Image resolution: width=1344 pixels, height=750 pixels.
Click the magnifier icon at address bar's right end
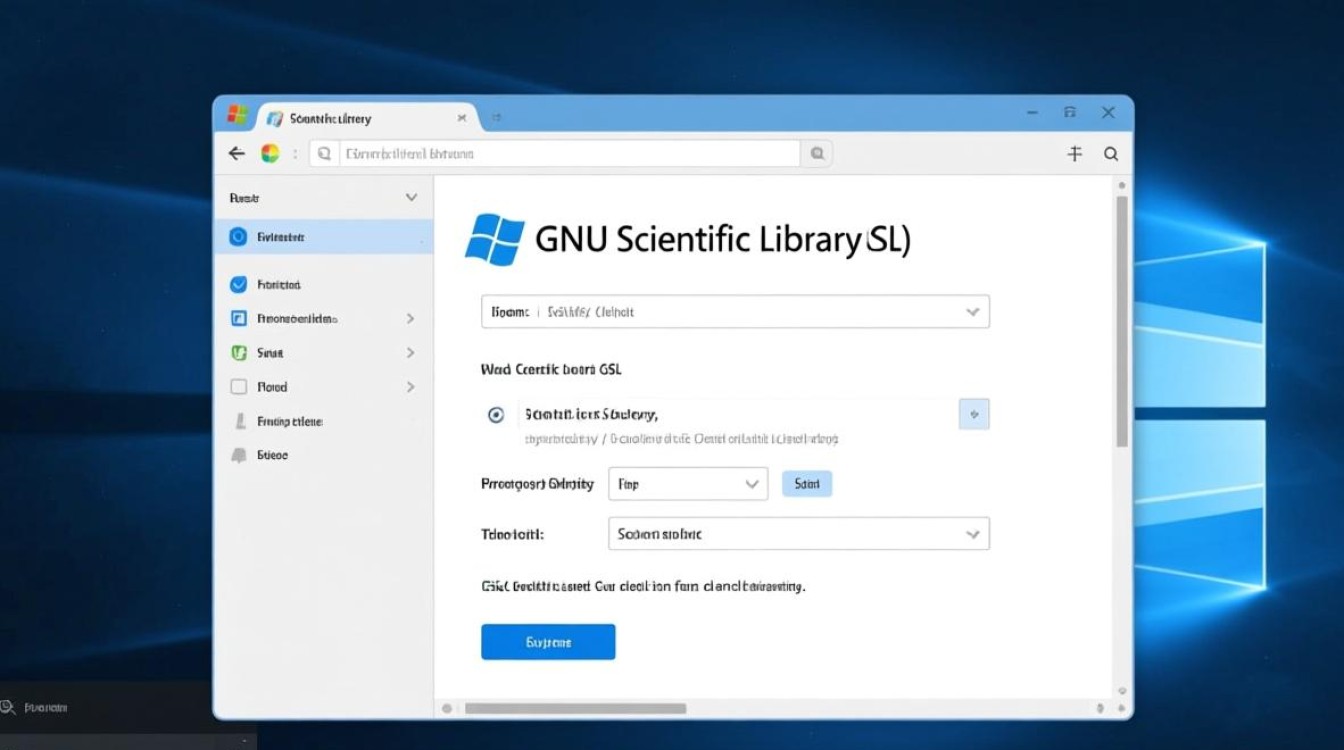[x=817, y=154]
